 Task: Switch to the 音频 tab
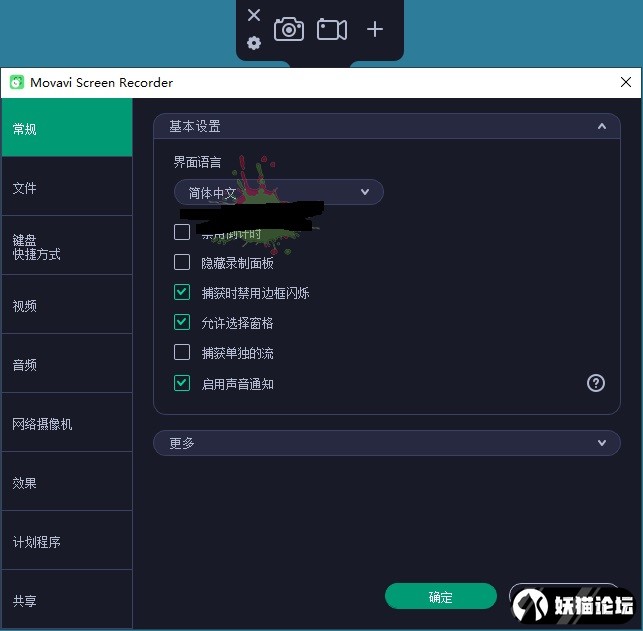coord(67,364)
